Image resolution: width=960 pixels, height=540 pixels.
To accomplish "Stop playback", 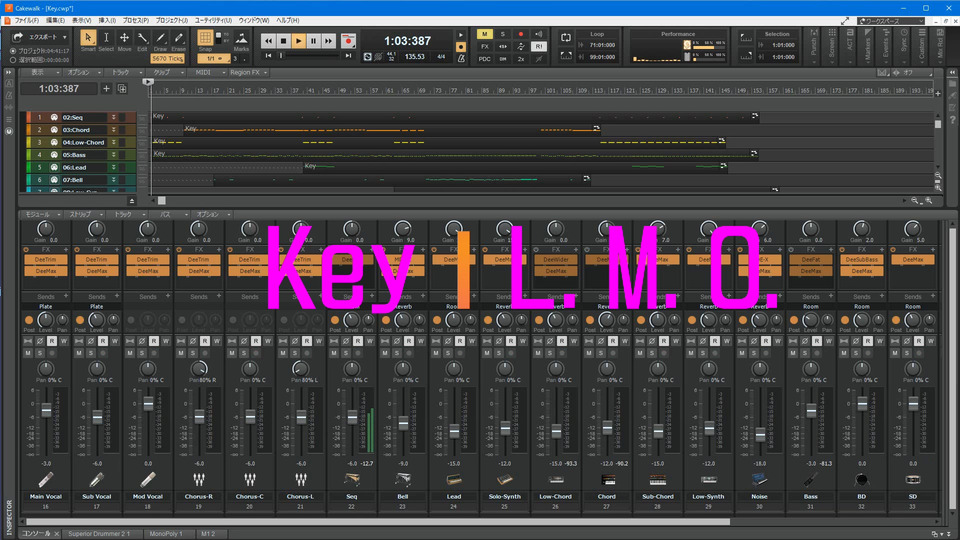I will coord(283,41).
